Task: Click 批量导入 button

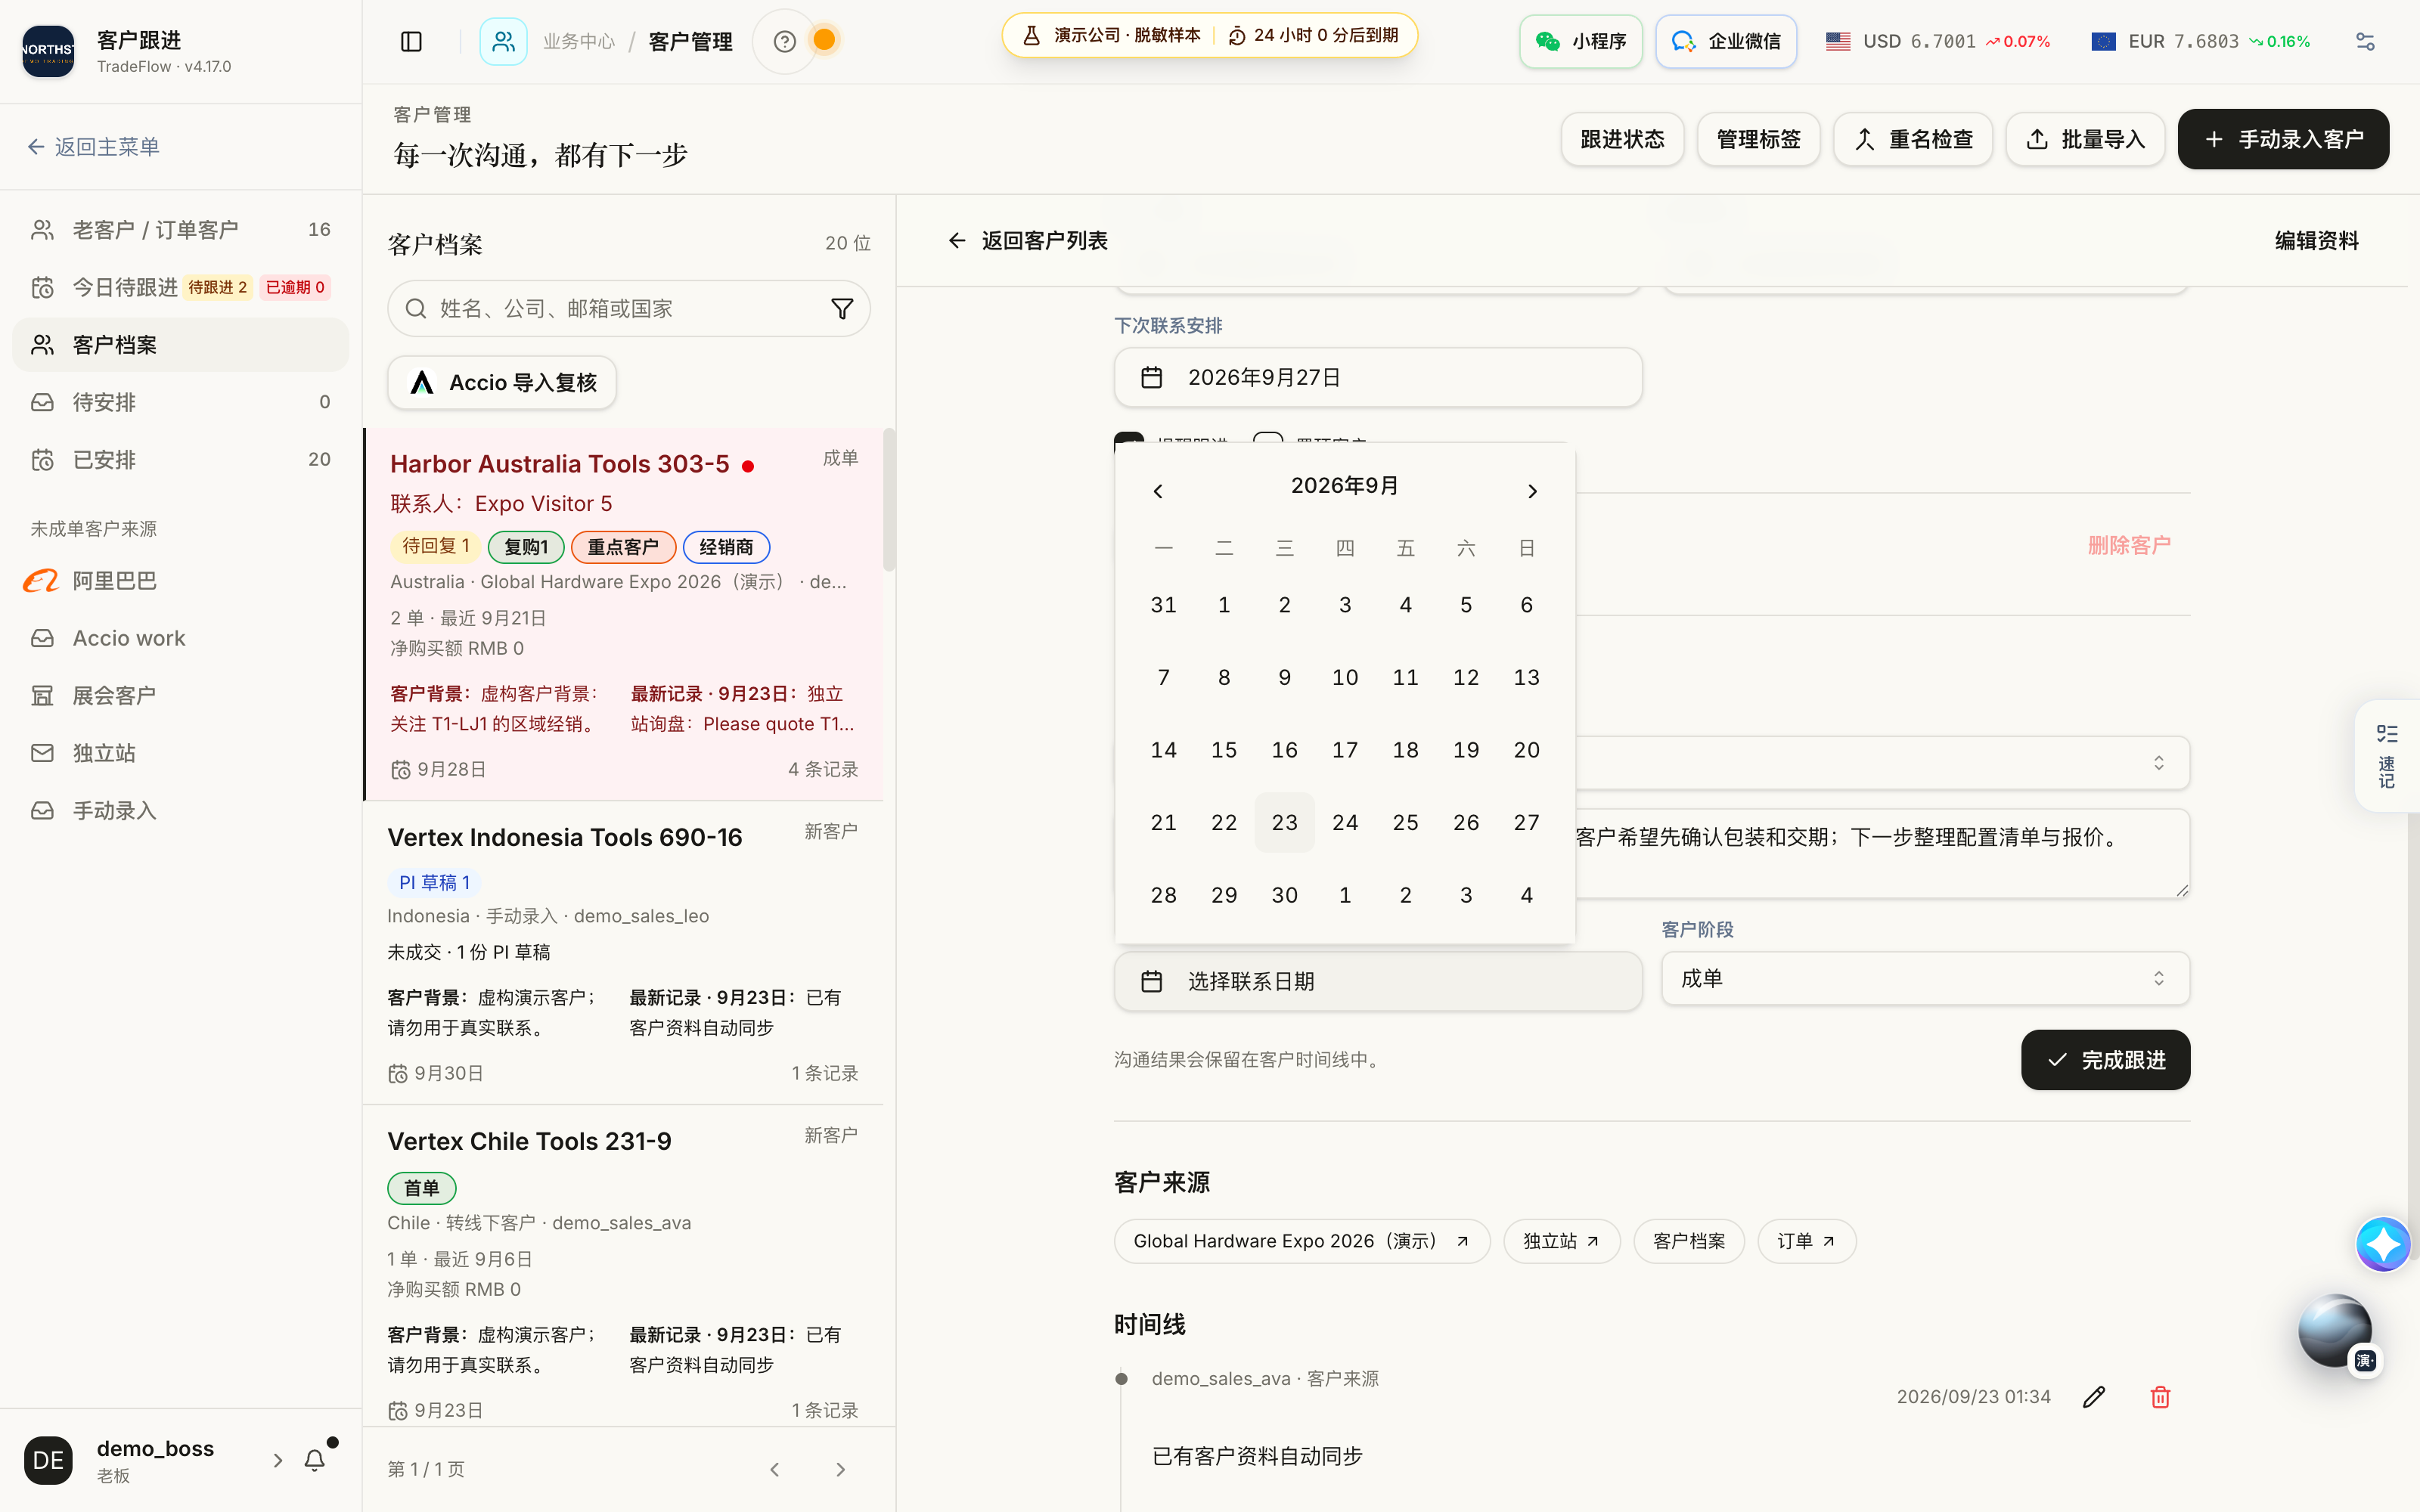Action: point(2085,139)
